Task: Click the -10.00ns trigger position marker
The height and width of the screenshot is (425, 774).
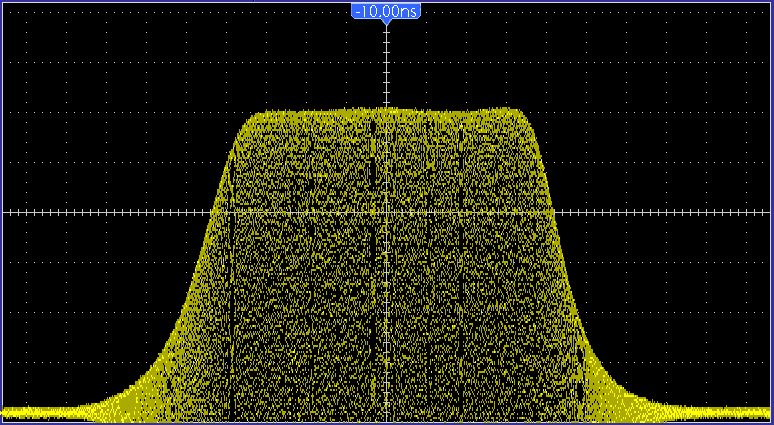Action: coord(386,13)
